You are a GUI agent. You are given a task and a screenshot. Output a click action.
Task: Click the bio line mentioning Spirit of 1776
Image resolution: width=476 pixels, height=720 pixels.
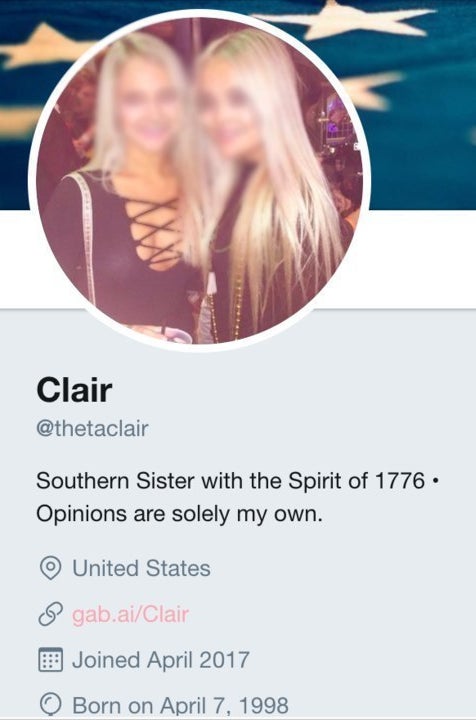pos(238,481)
